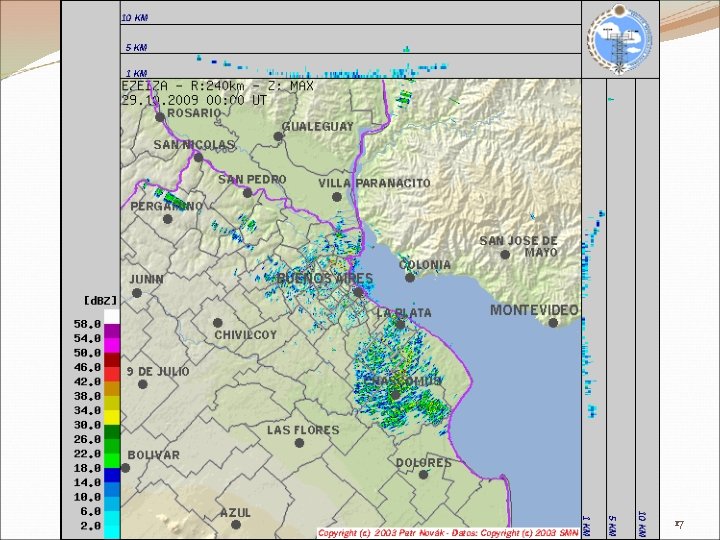Select the Chivilcoy city marker dot
720x540 pixels.
218,323
